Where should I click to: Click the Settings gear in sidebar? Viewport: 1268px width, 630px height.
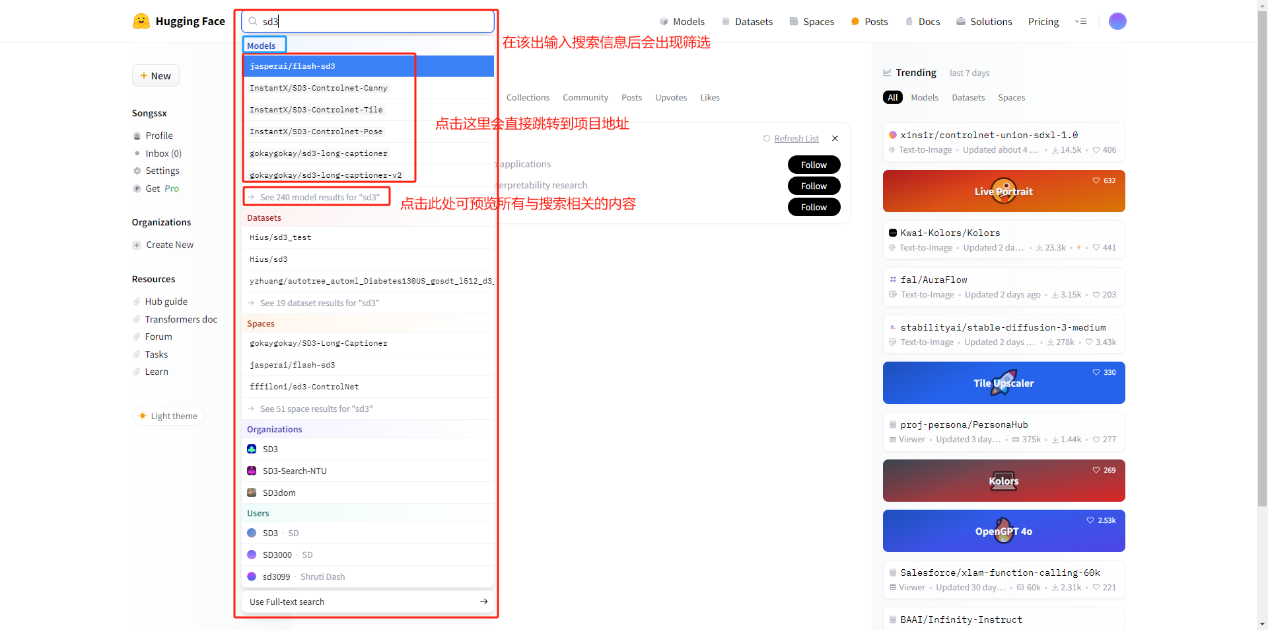(137, 171)
